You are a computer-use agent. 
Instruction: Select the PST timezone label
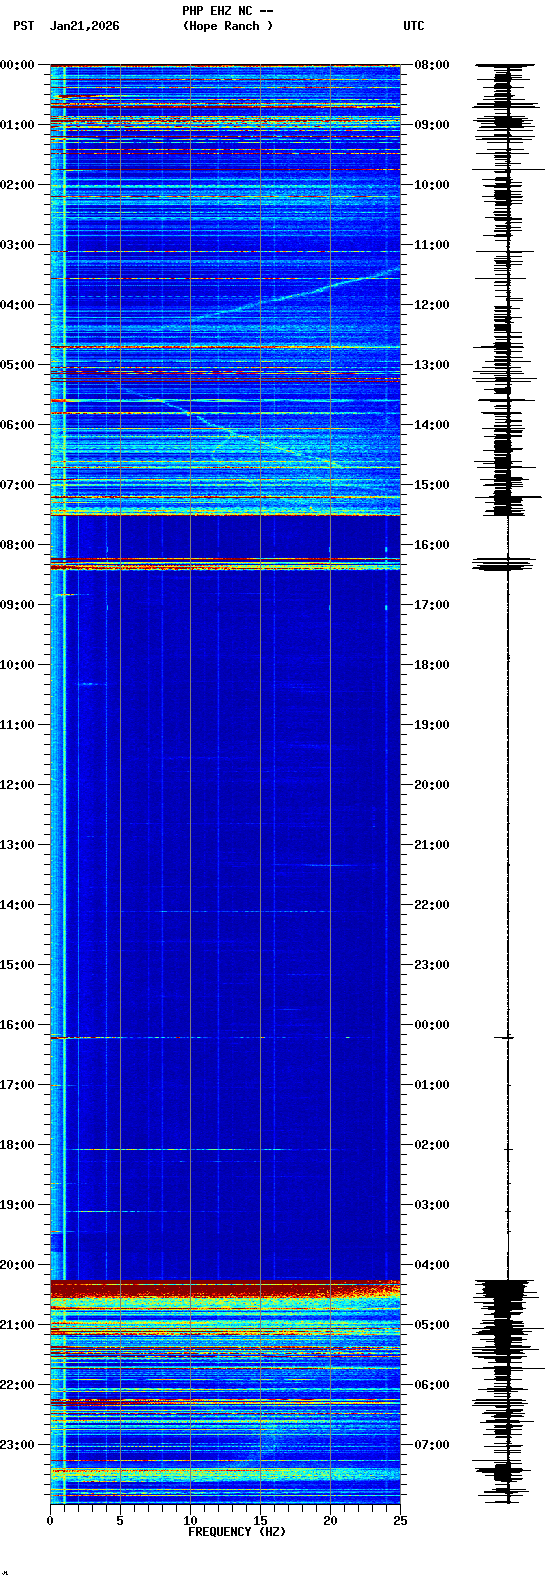23,26
